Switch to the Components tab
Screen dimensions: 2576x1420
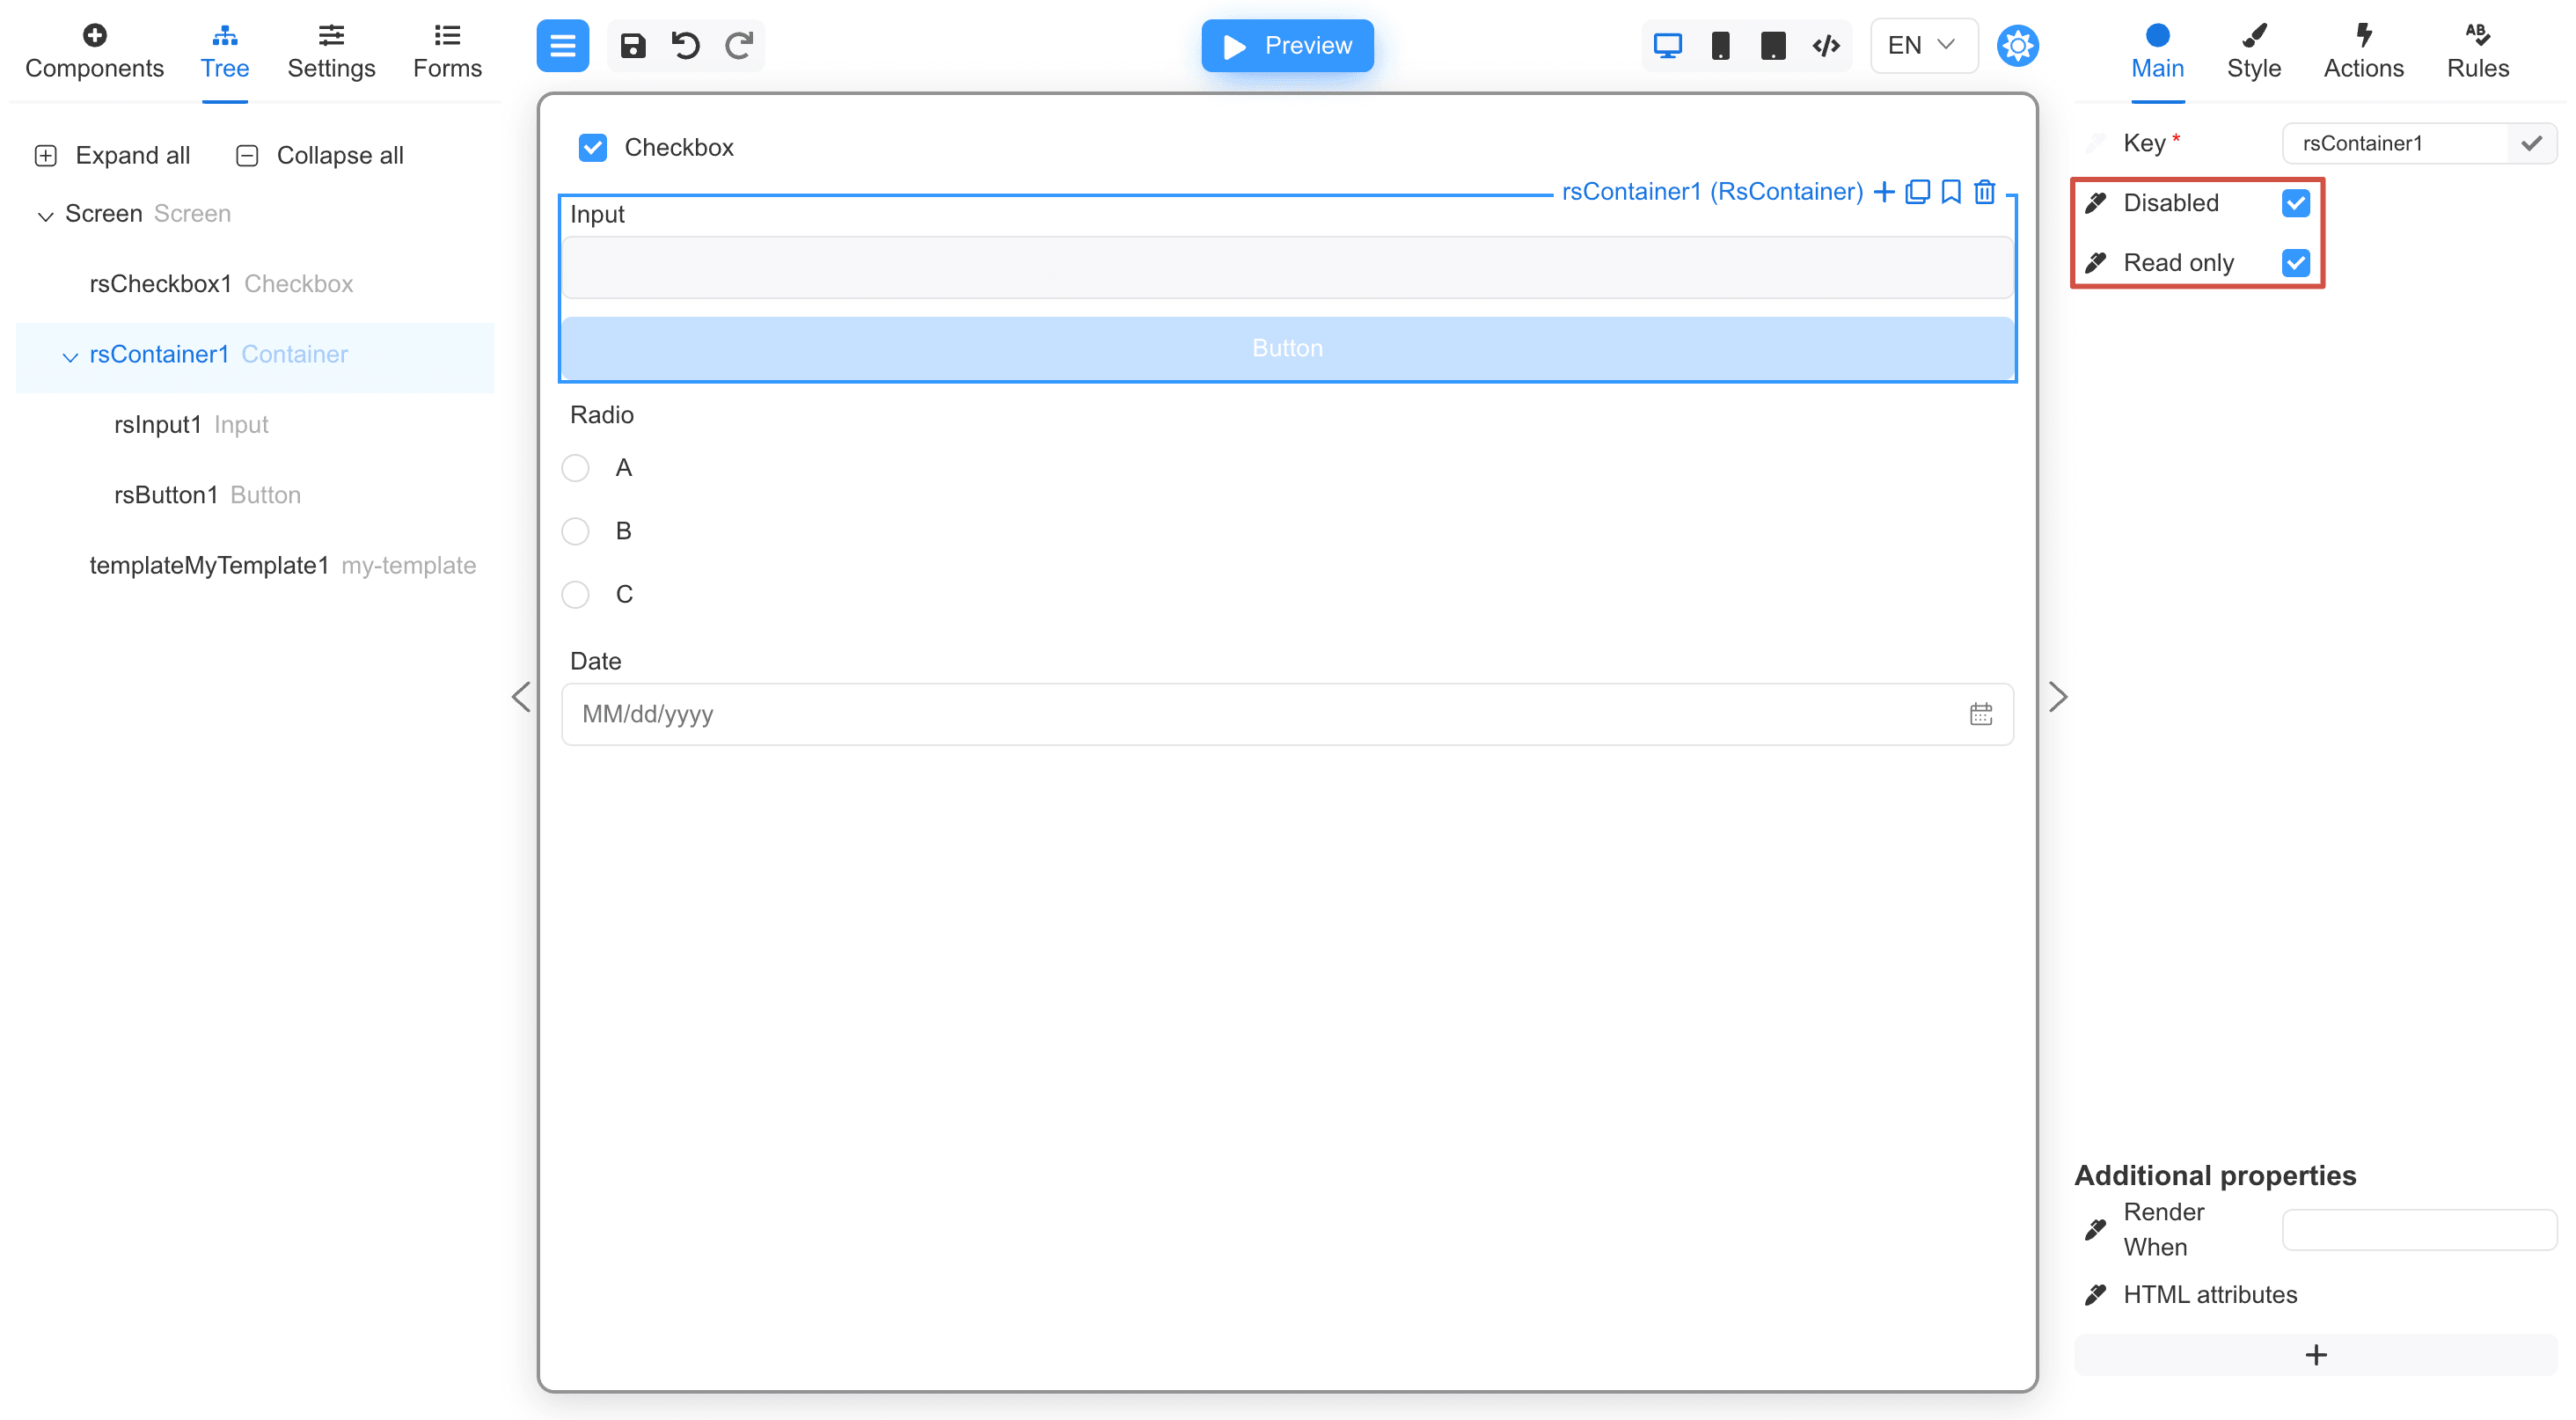[x=94, y=51]
